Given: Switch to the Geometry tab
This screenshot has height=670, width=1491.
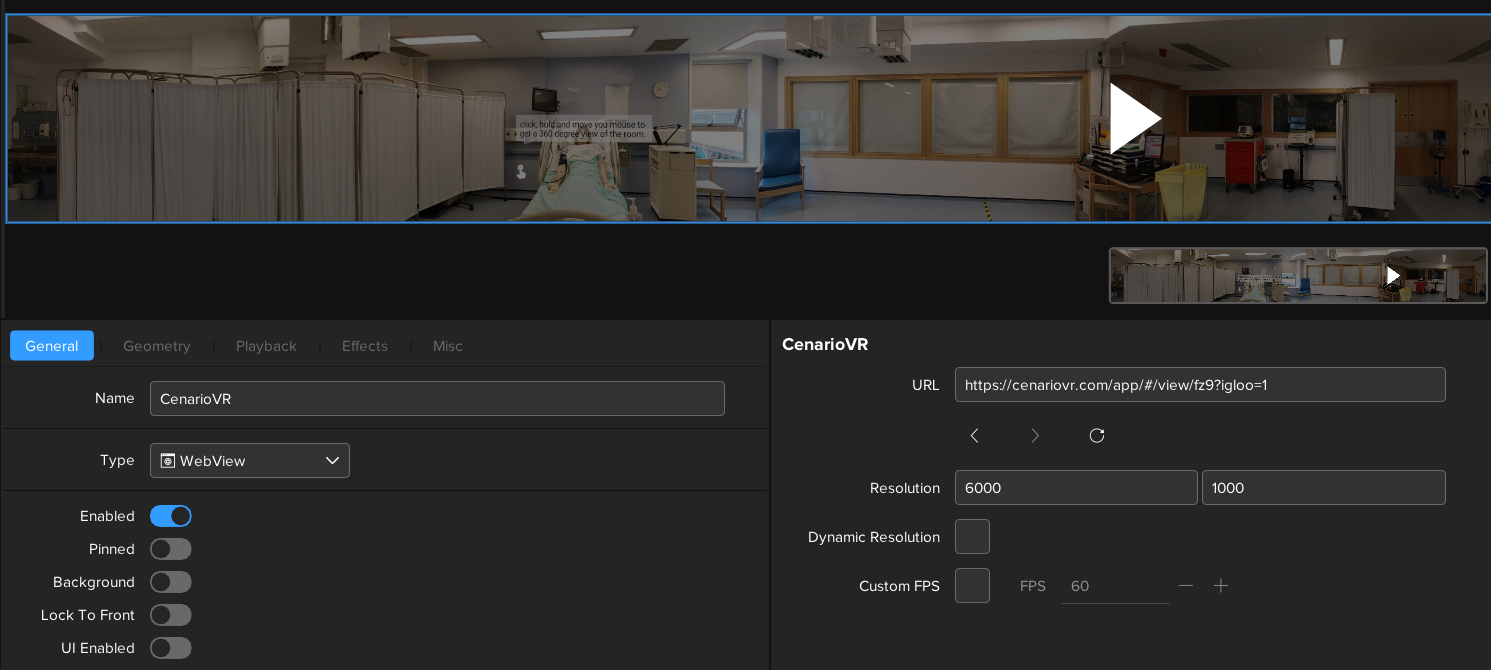Looking at the screenshot, I should tap(157, 346).
